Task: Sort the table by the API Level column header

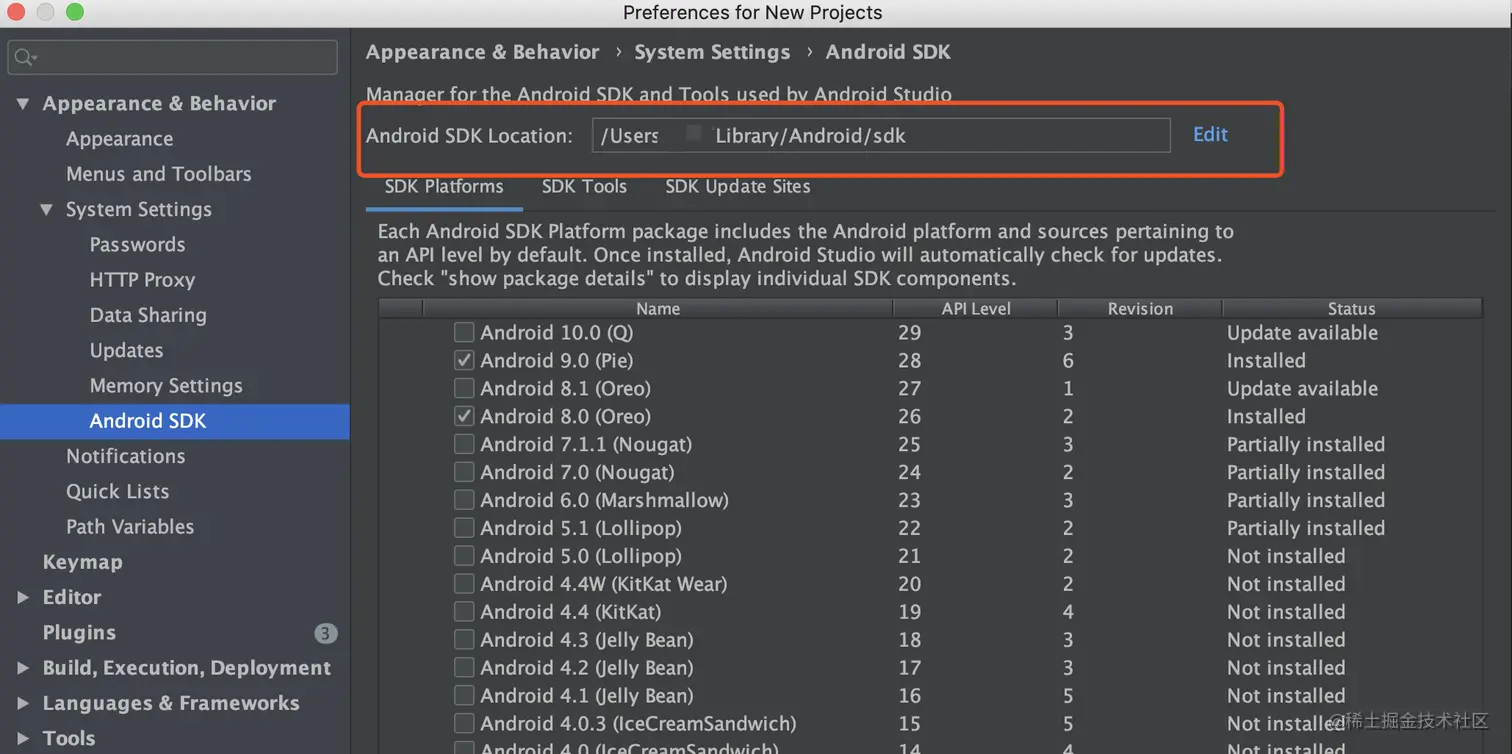Action: (976, 309)
